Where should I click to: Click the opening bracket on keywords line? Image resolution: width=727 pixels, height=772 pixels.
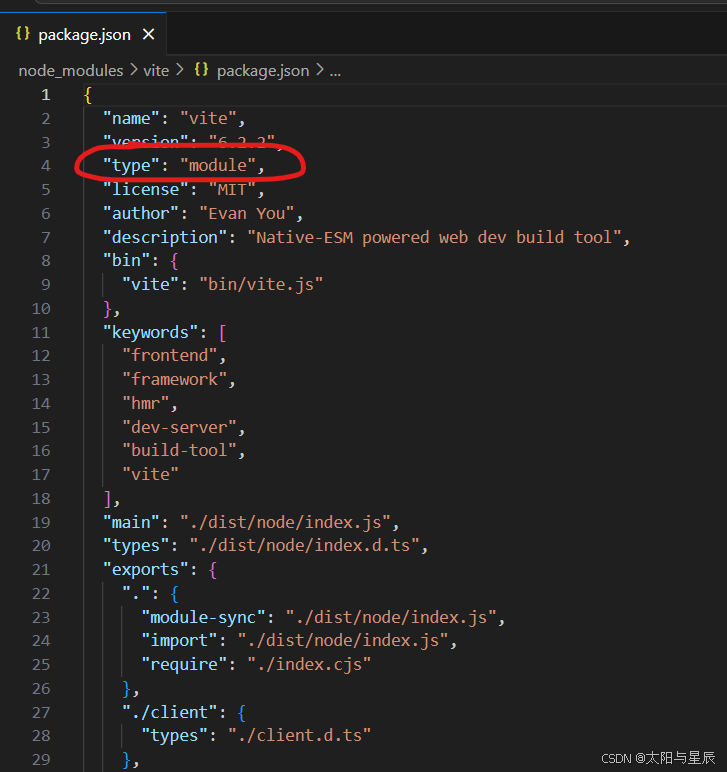coord(222,333)
